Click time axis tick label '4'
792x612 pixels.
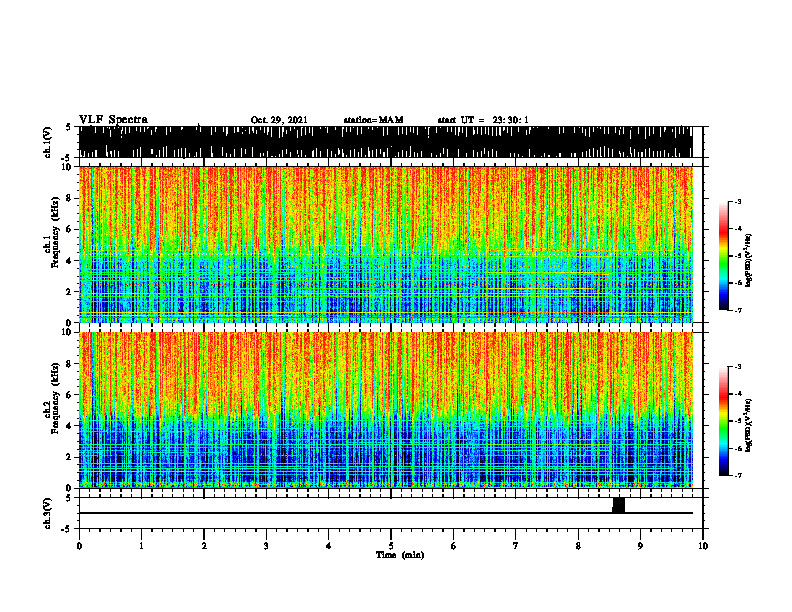click(329, 546)
